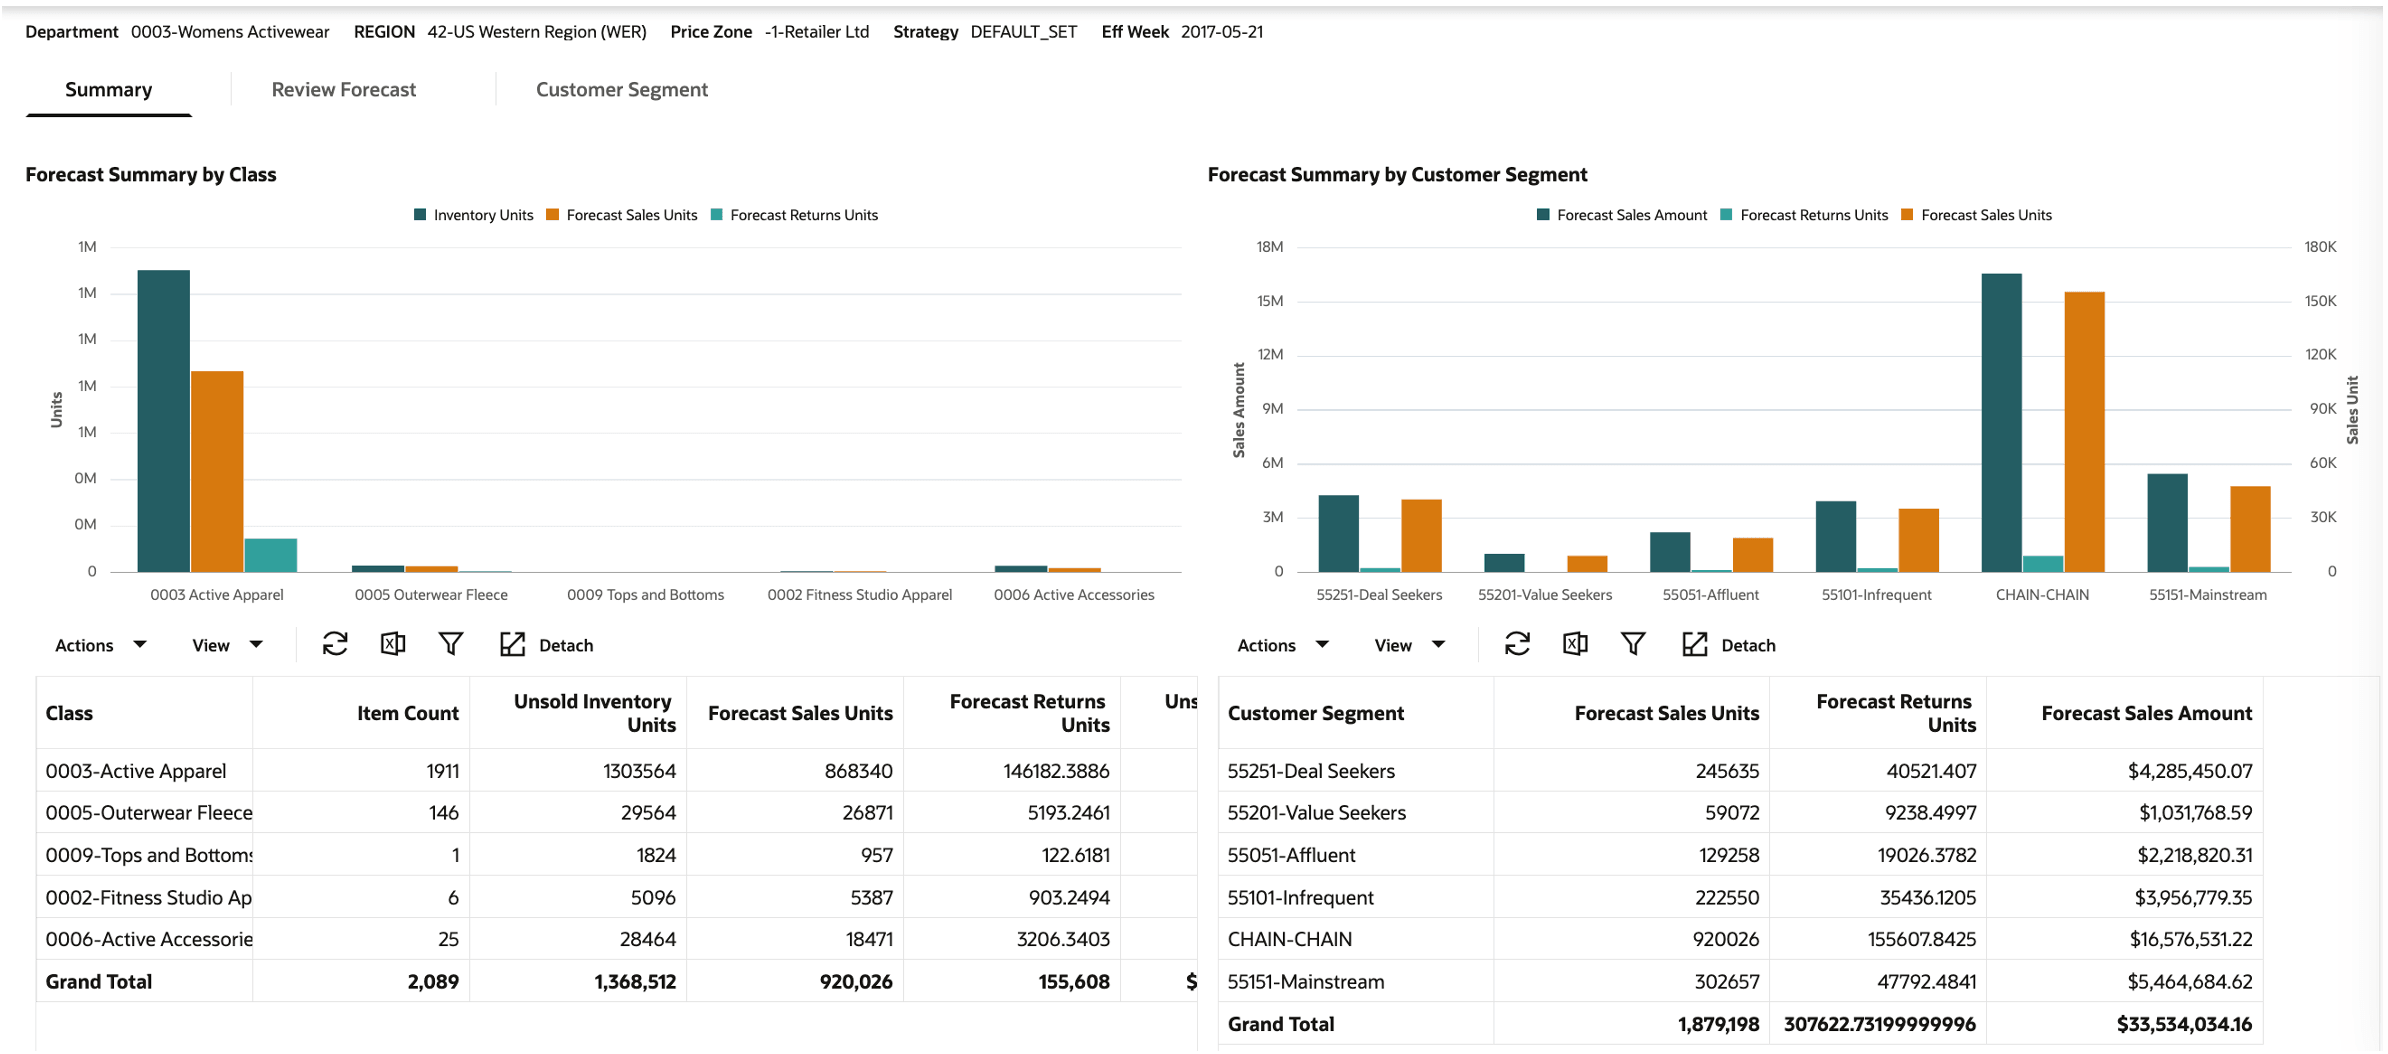2388x1054 pixels.
Task: Filter the Customer Segment table
Action: pos(1633,645)
